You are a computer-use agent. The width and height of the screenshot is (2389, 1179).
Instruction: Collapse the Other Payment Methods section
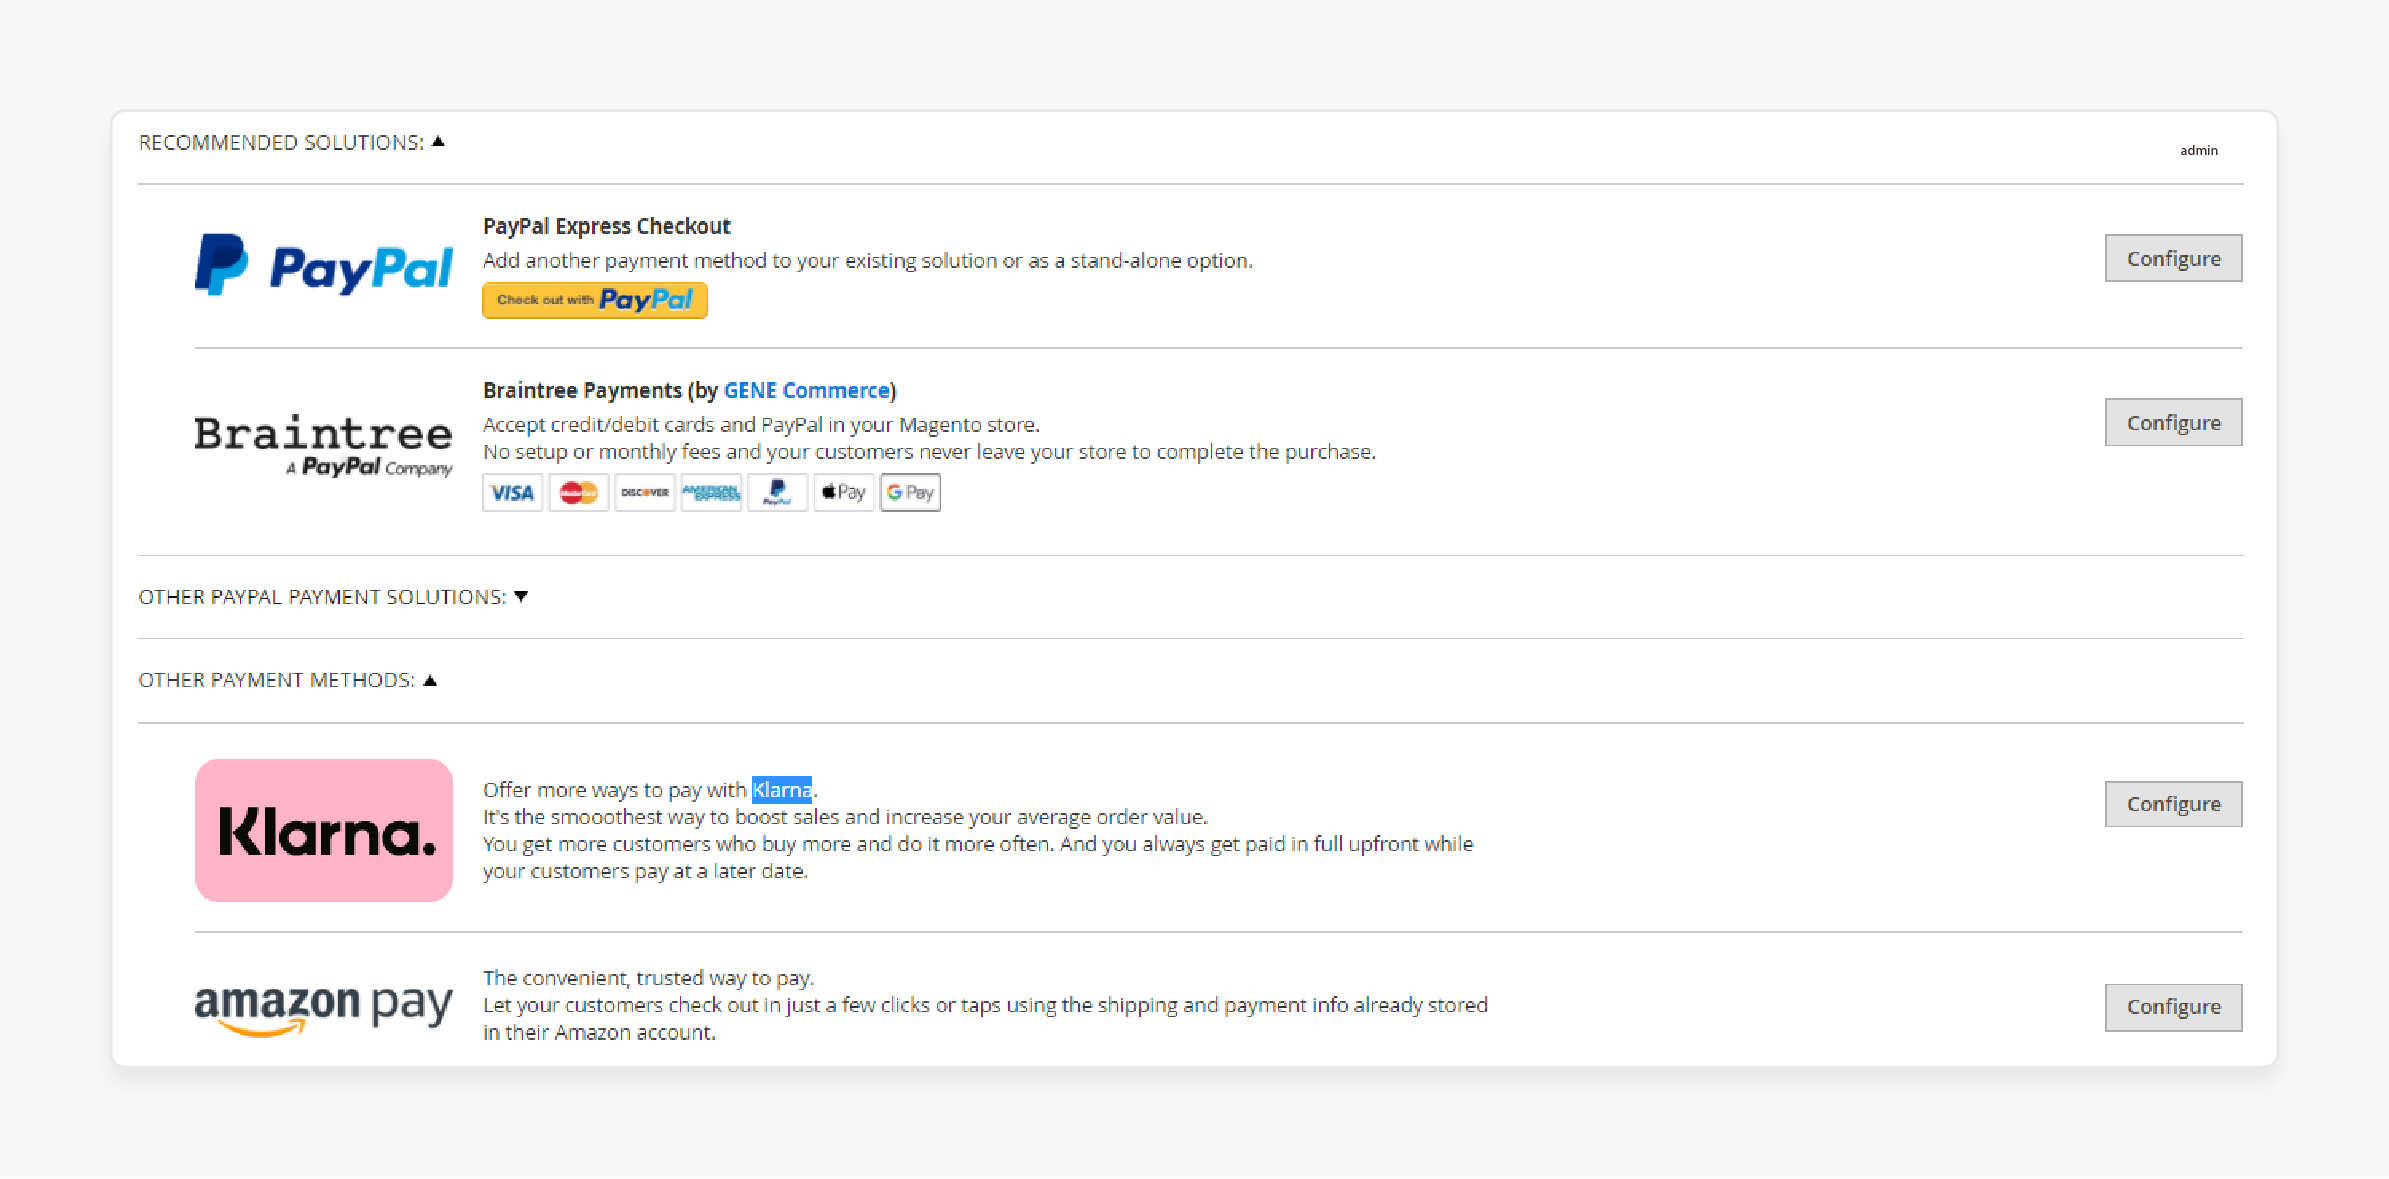[288, 680]
